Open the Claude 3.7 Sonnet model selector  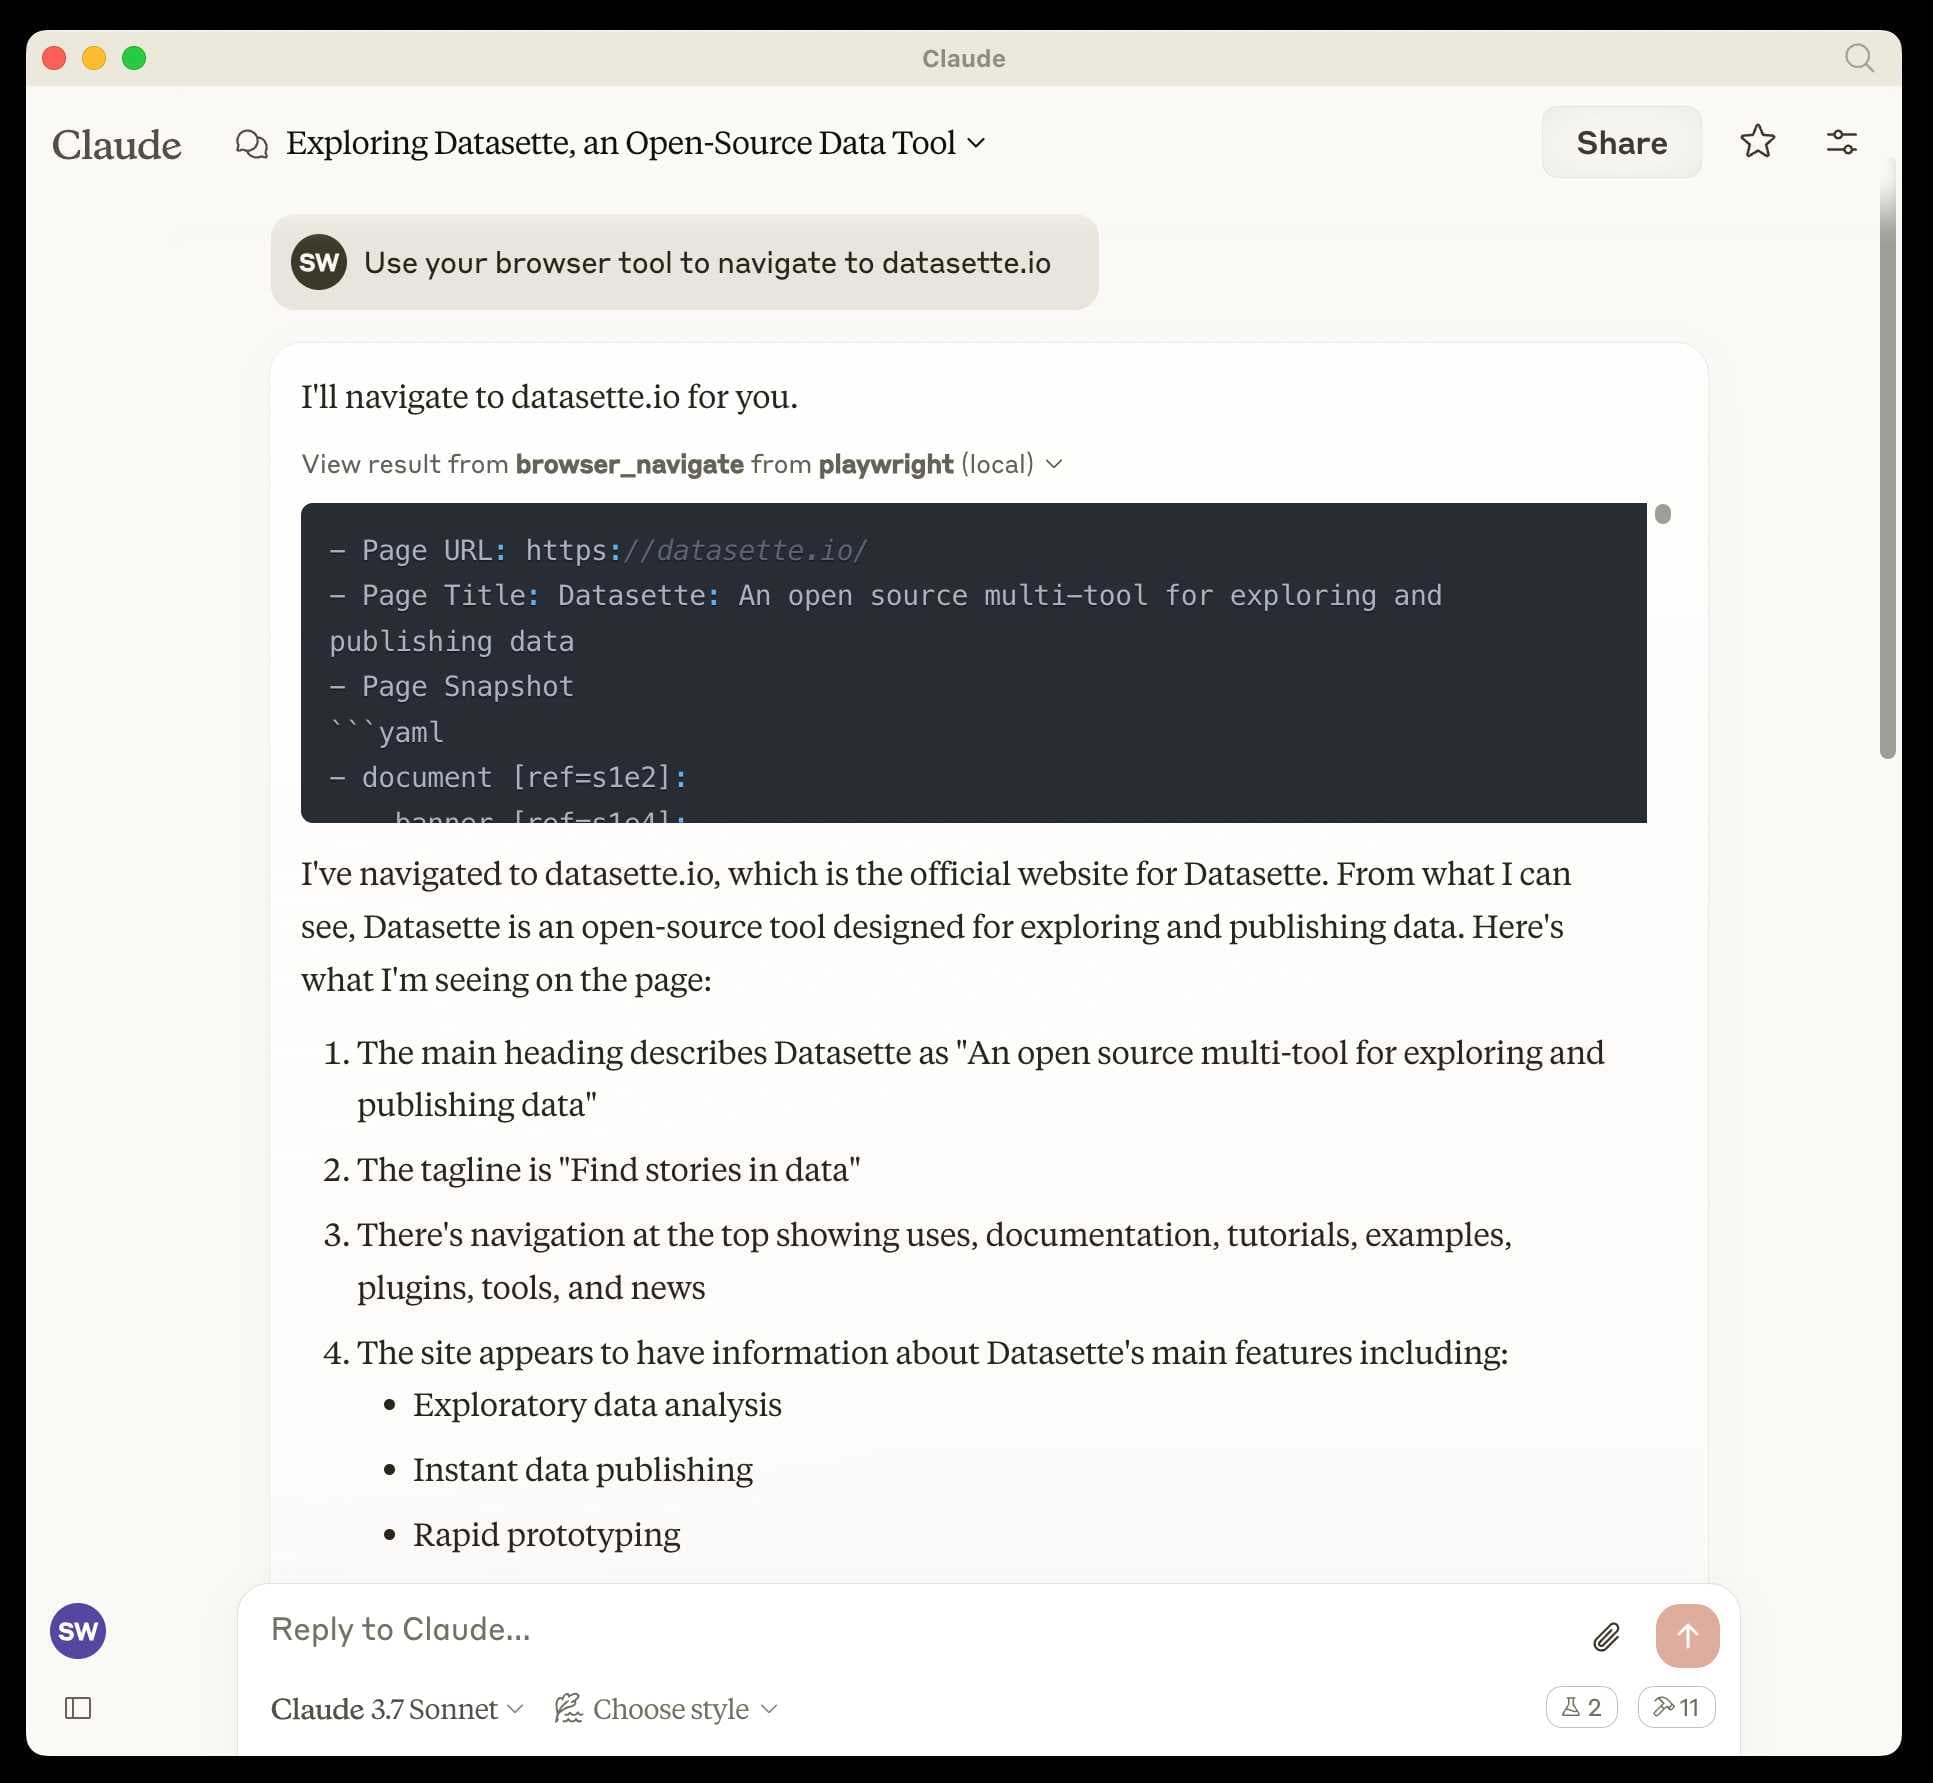point(397,1709)
